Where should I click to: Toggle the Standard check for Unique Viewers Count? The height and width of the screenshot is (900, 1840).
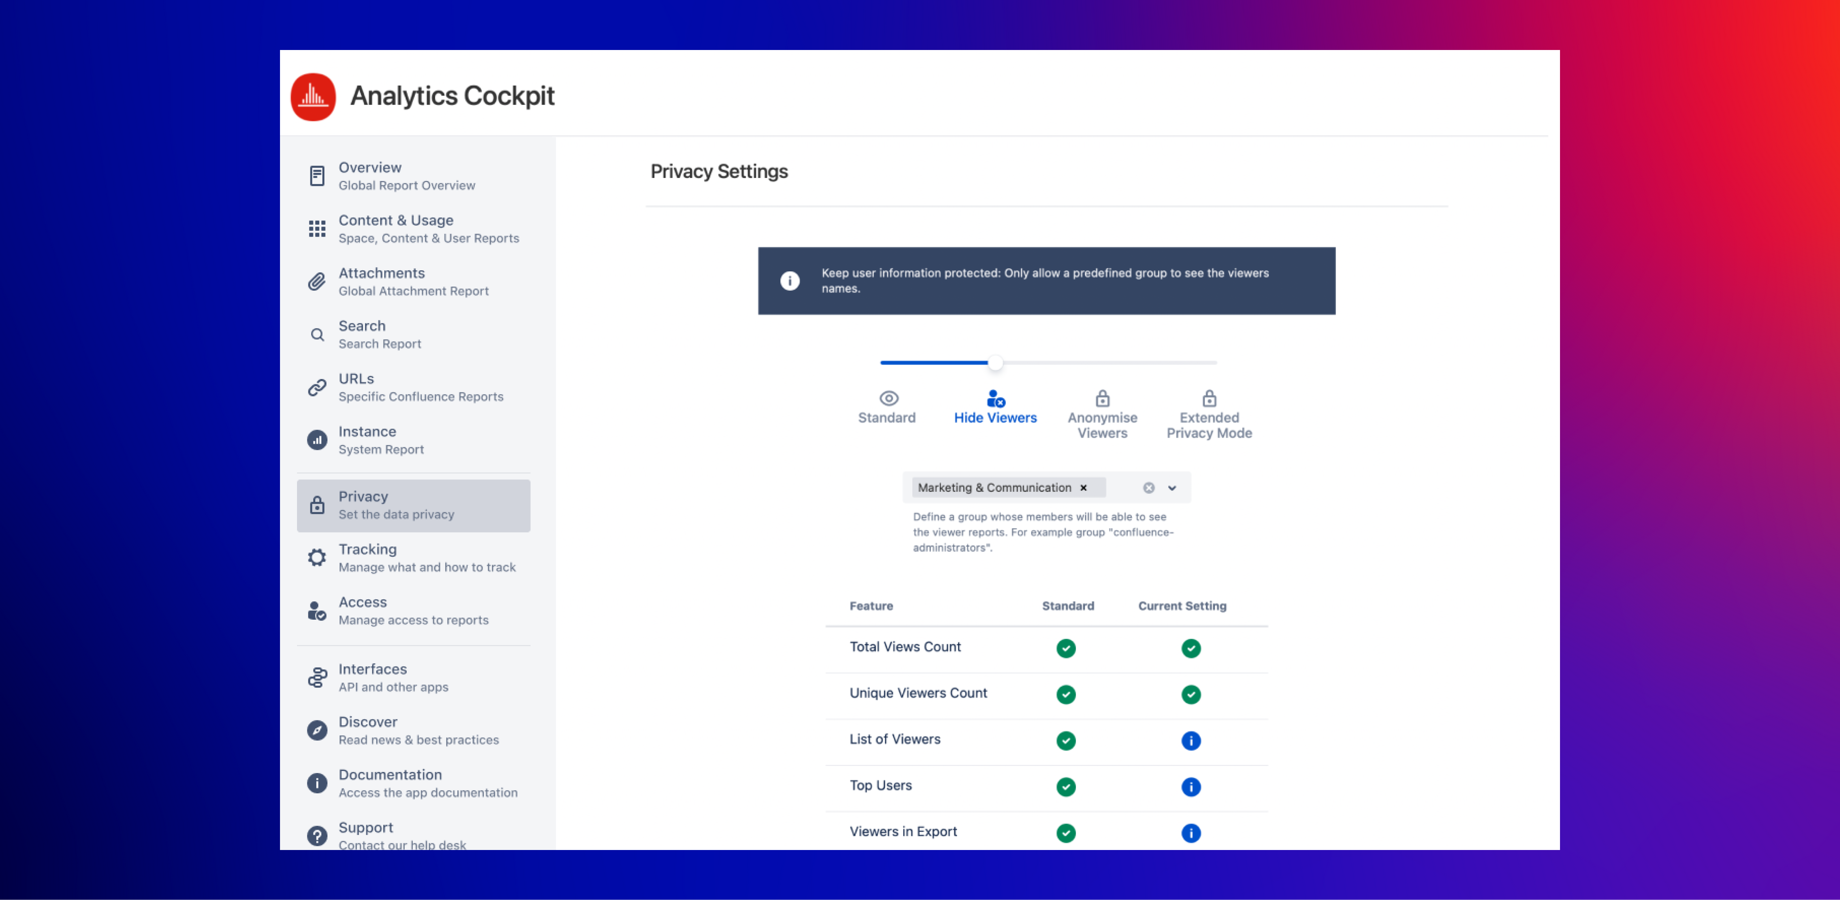coord(1066,694)
